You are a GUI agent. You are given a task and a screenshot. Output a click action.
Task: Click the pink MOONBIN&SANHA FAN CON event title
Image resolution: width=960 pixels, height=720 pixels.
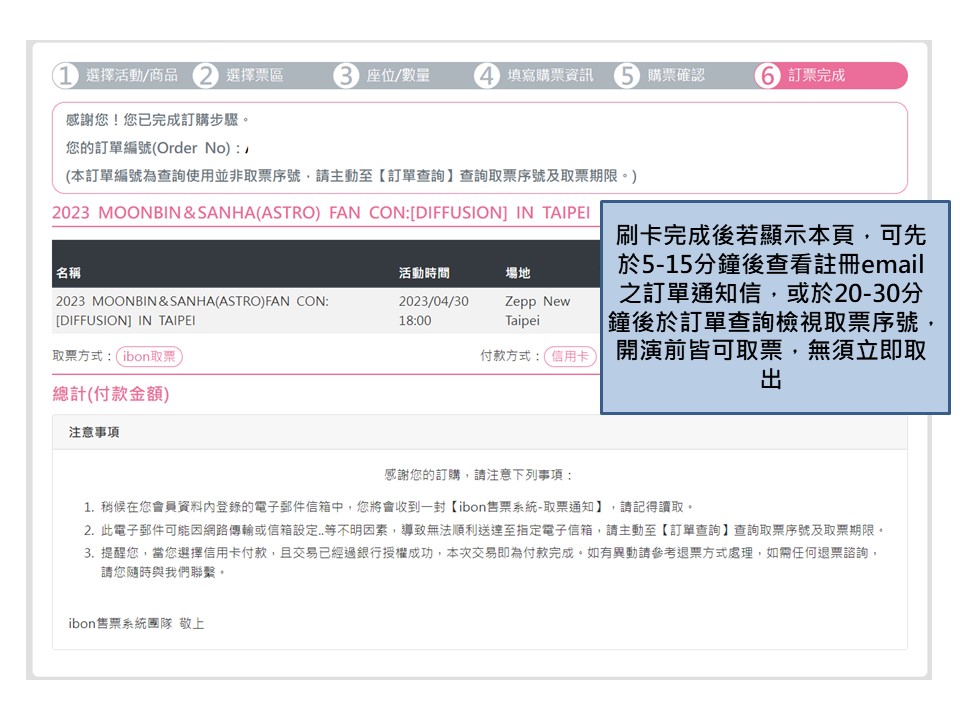(321, 213)
